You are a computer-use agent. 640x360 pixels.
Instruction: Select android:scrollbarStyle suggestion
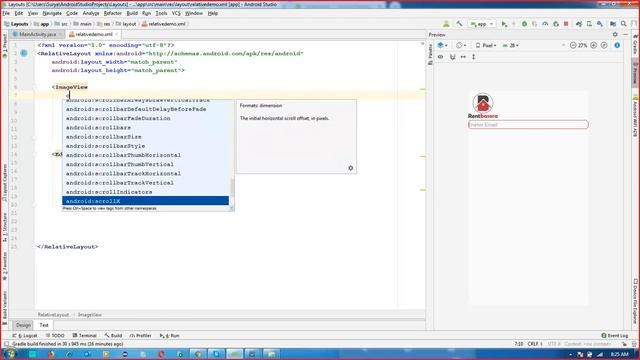tap(145, 146)
